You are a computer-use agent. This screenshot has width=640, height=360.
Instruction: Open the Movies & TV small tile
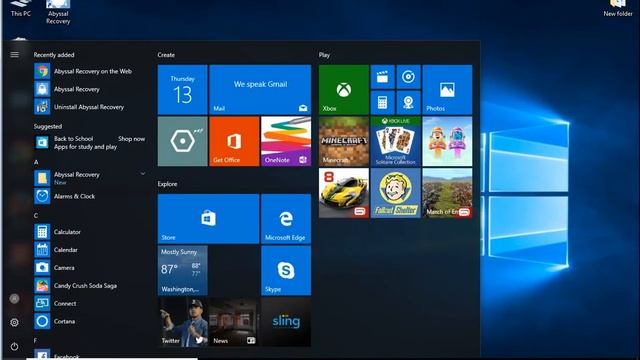[x=382, y=77]
